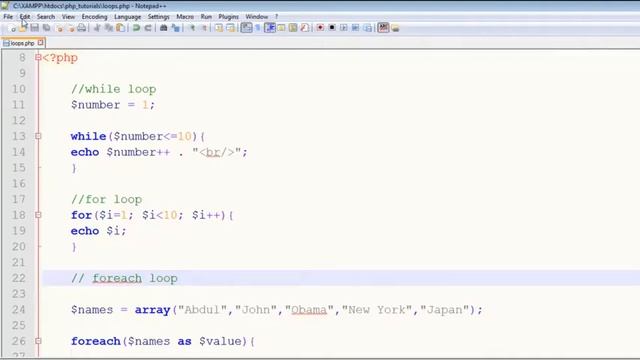640x360 pixels.
Task: Open the Settings menu
Action: click(158, 17)
